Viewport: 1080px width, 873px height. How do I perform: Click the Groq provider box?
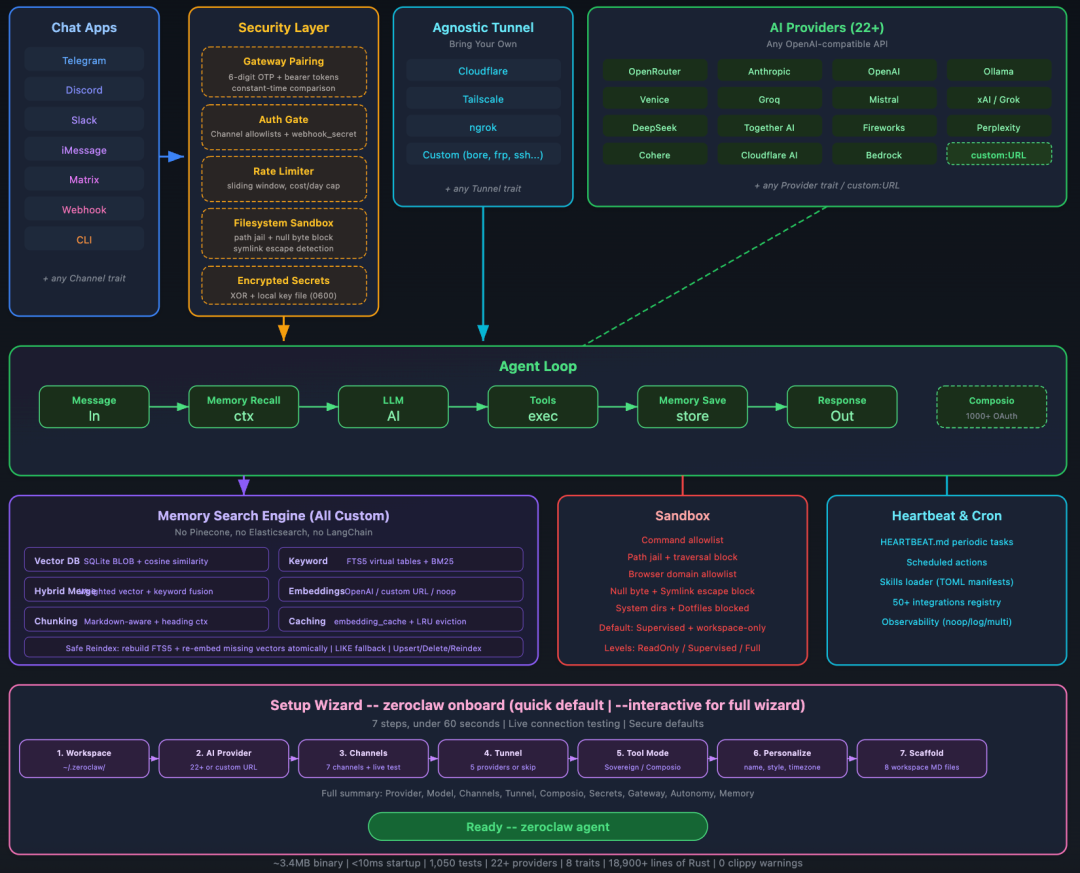pos(769,99)
